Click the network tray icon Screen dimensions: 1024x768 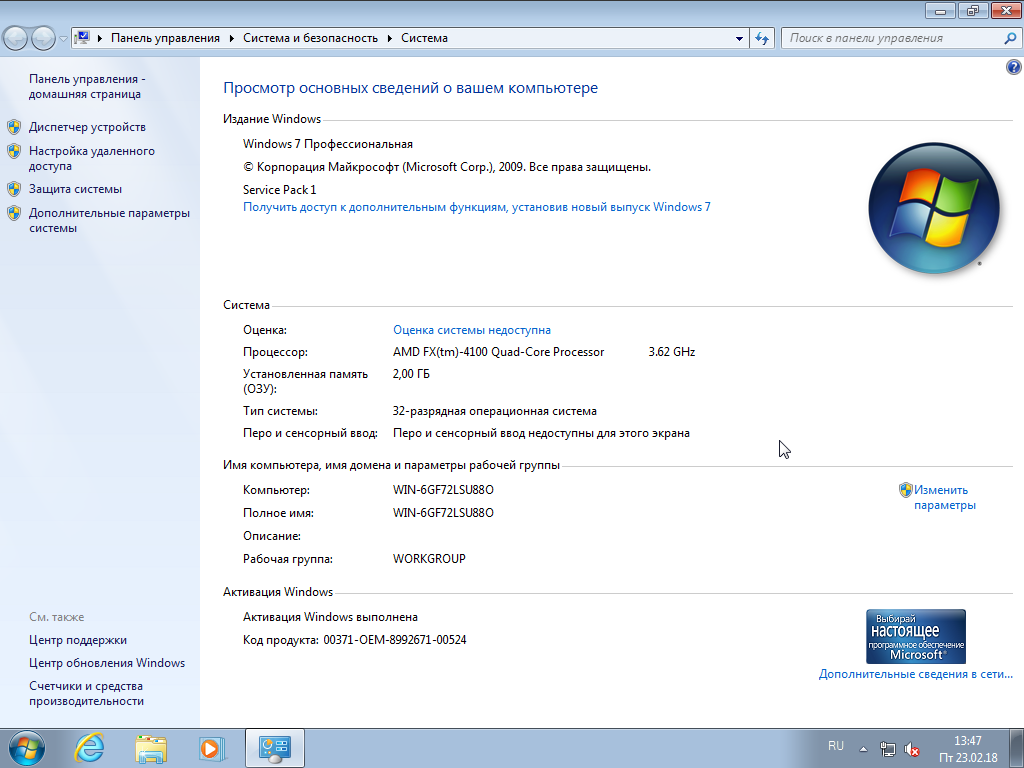(887, 749)
